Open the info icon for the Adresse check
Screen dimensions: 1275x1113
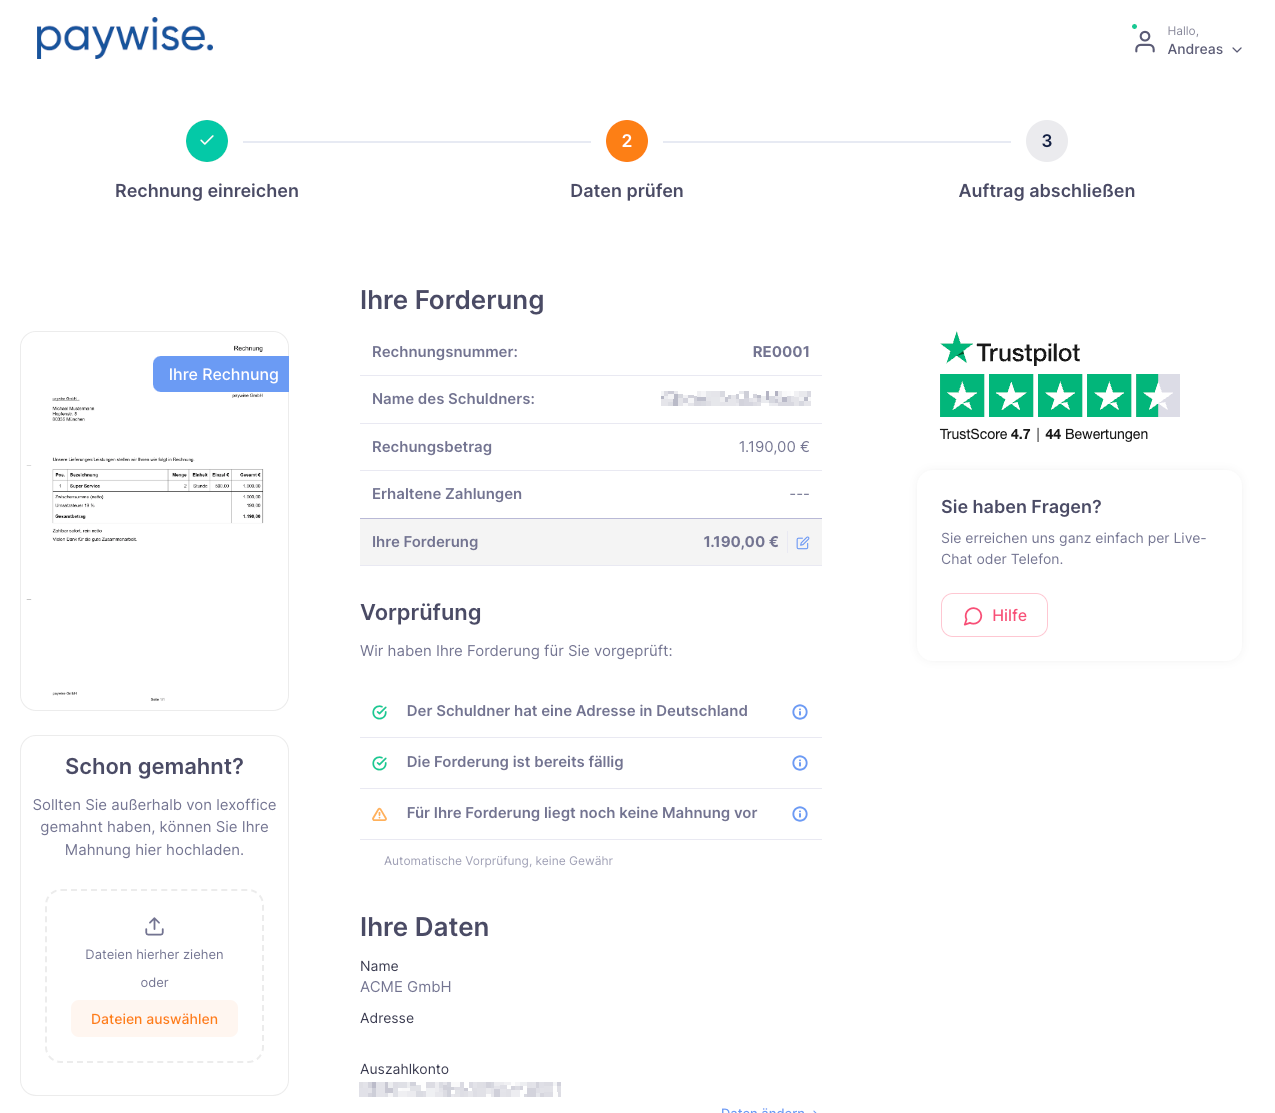(x=799, y=711)
